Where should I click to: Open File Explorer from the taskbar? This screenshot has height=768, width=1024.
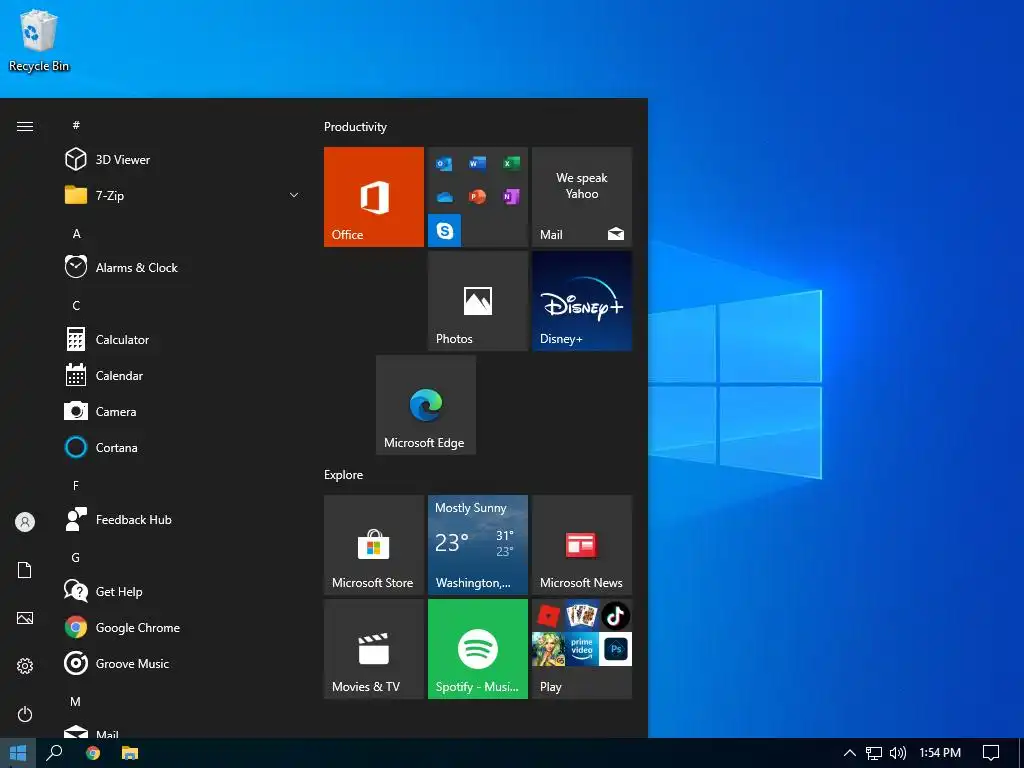[130, 753]
